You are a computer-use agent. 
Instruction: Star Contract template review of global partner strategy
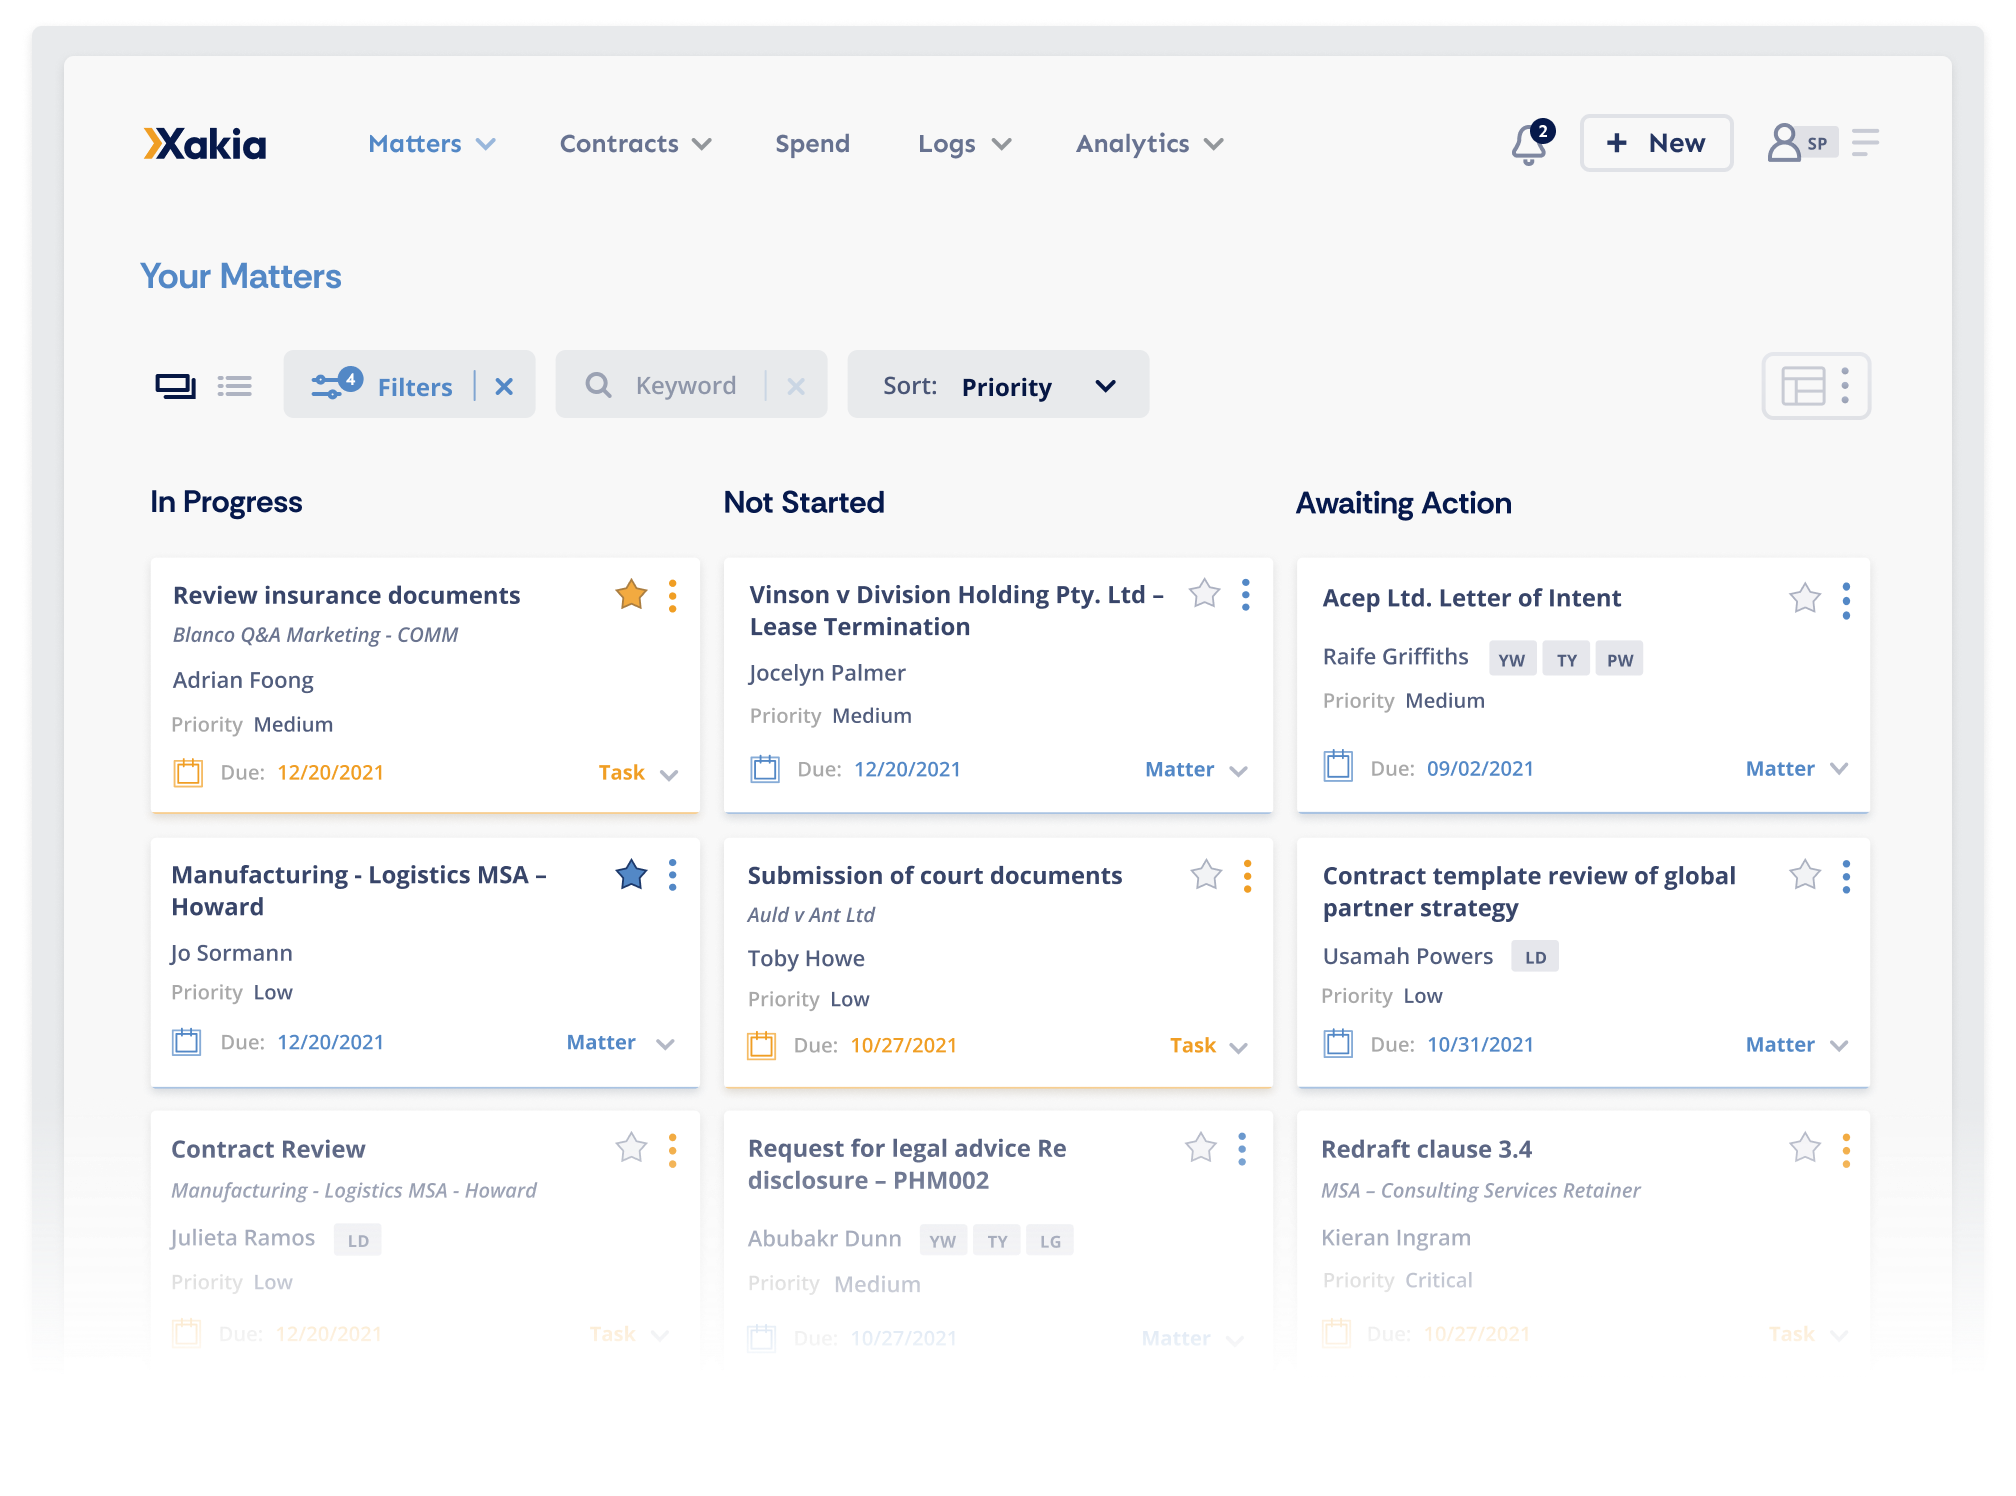pyautogui.click(x=1805, y=875)
